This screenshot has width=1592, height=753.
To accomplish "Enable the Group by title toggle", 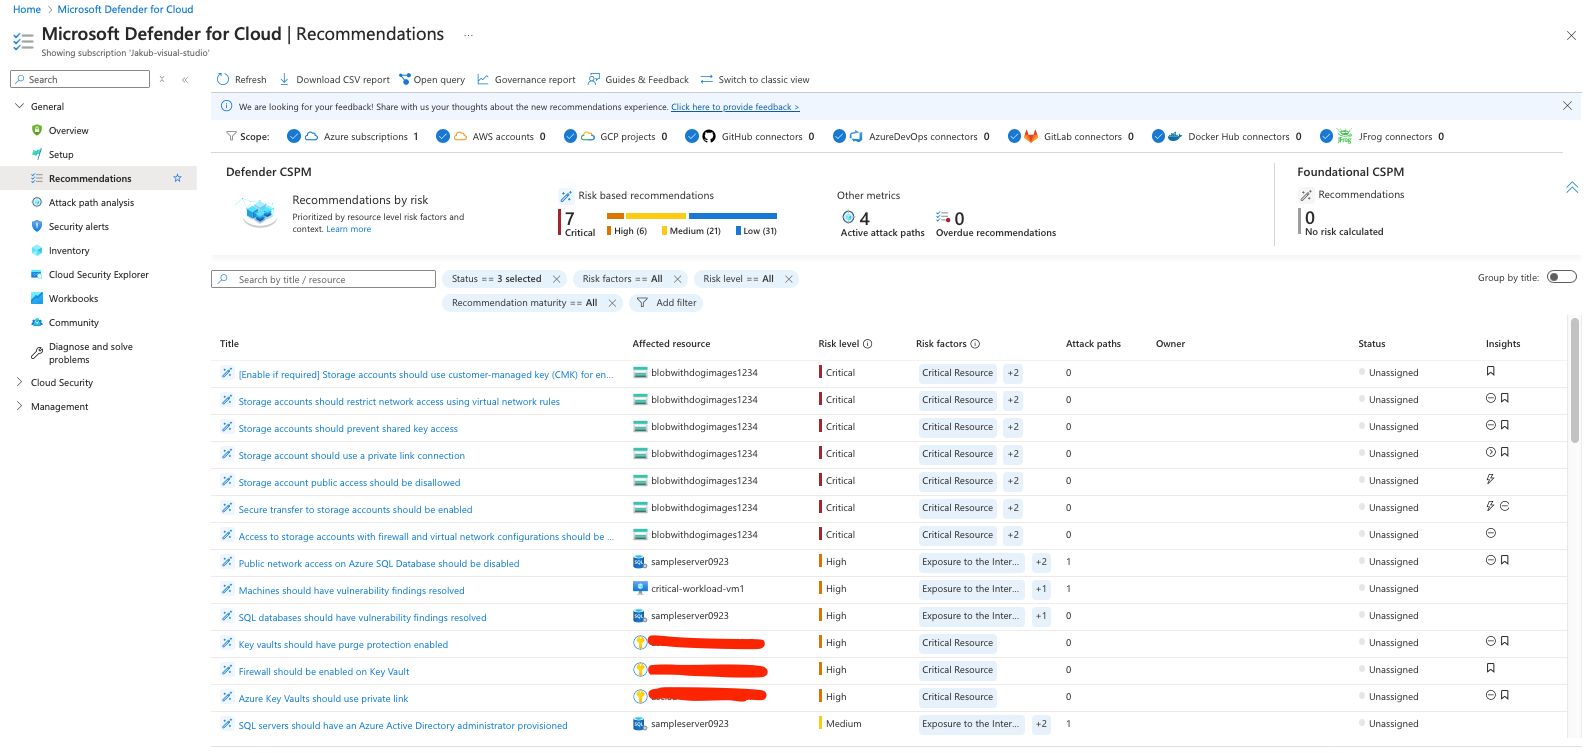I will click(x=1562, y=277).
